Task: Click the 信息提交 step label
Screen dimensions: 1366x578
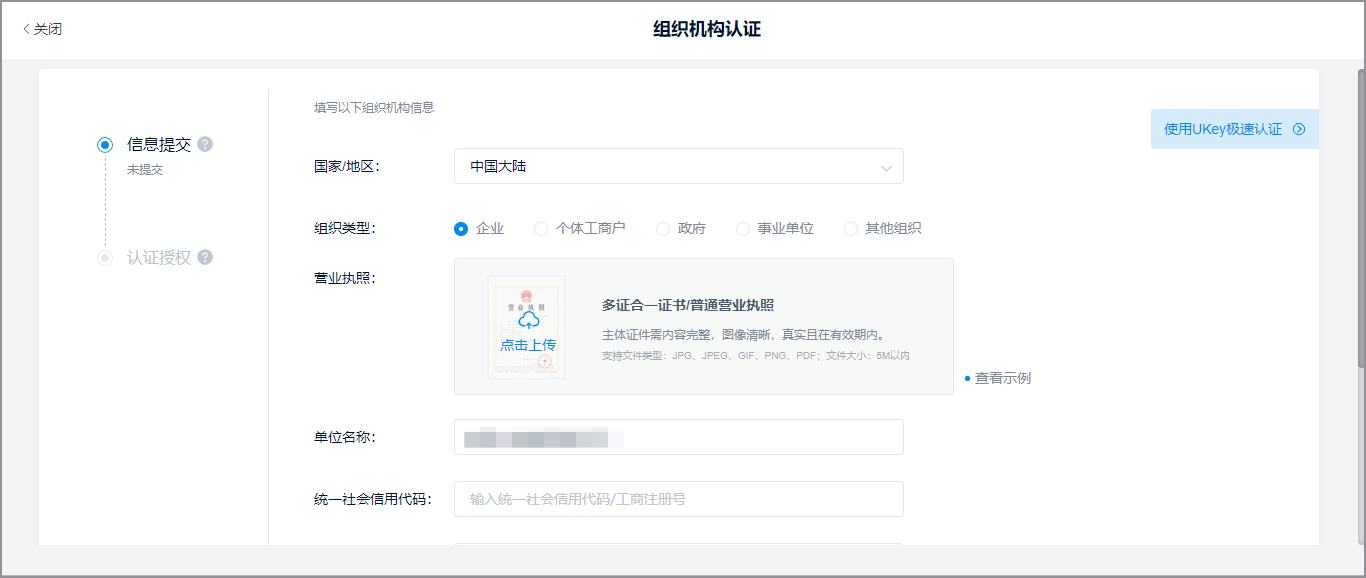Action: (159, 144)
